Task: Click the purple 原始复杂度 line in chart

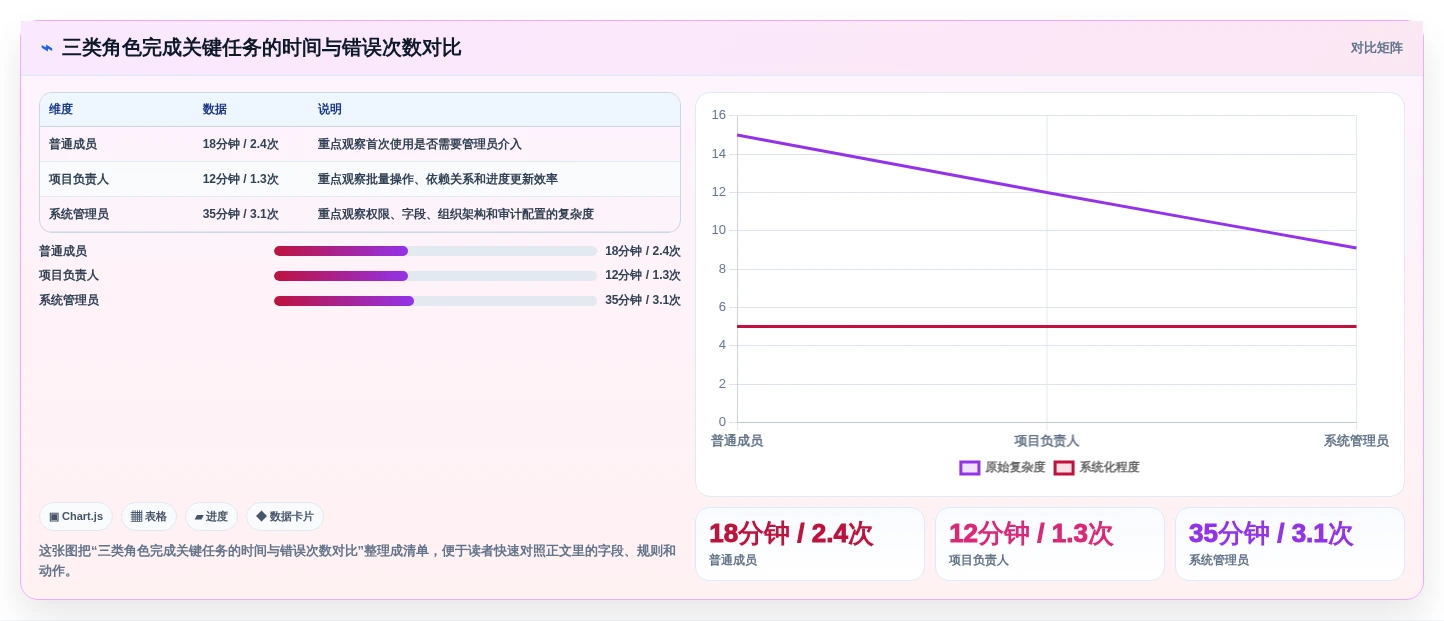Action: click(1047, 192)
